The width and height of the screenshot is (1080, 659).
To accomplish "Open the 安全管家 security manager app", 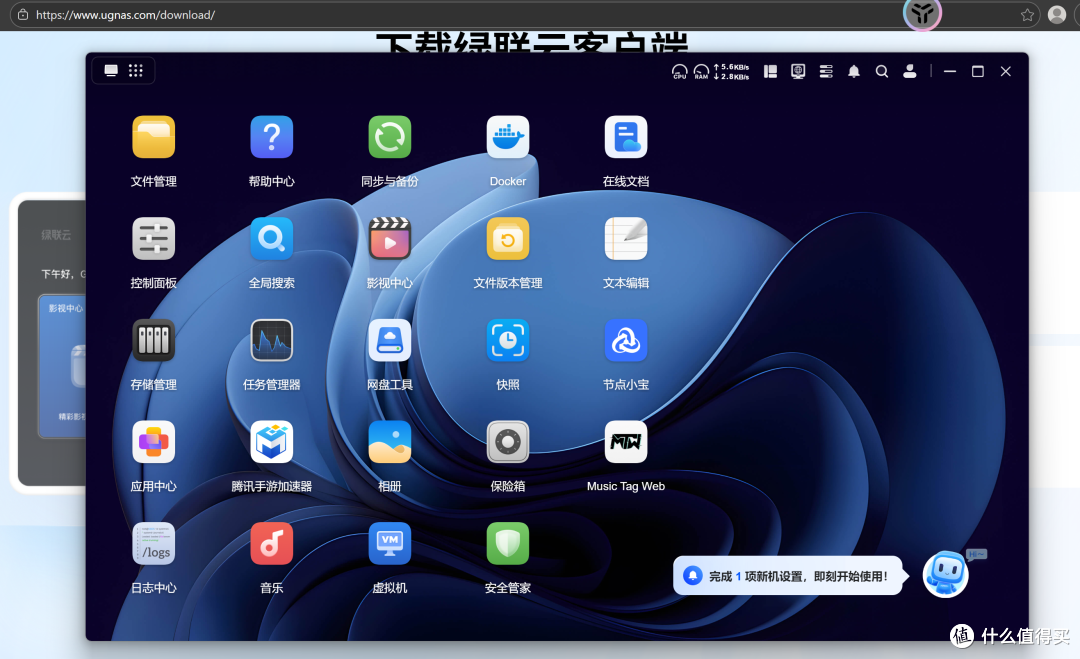I will point(508,544).
